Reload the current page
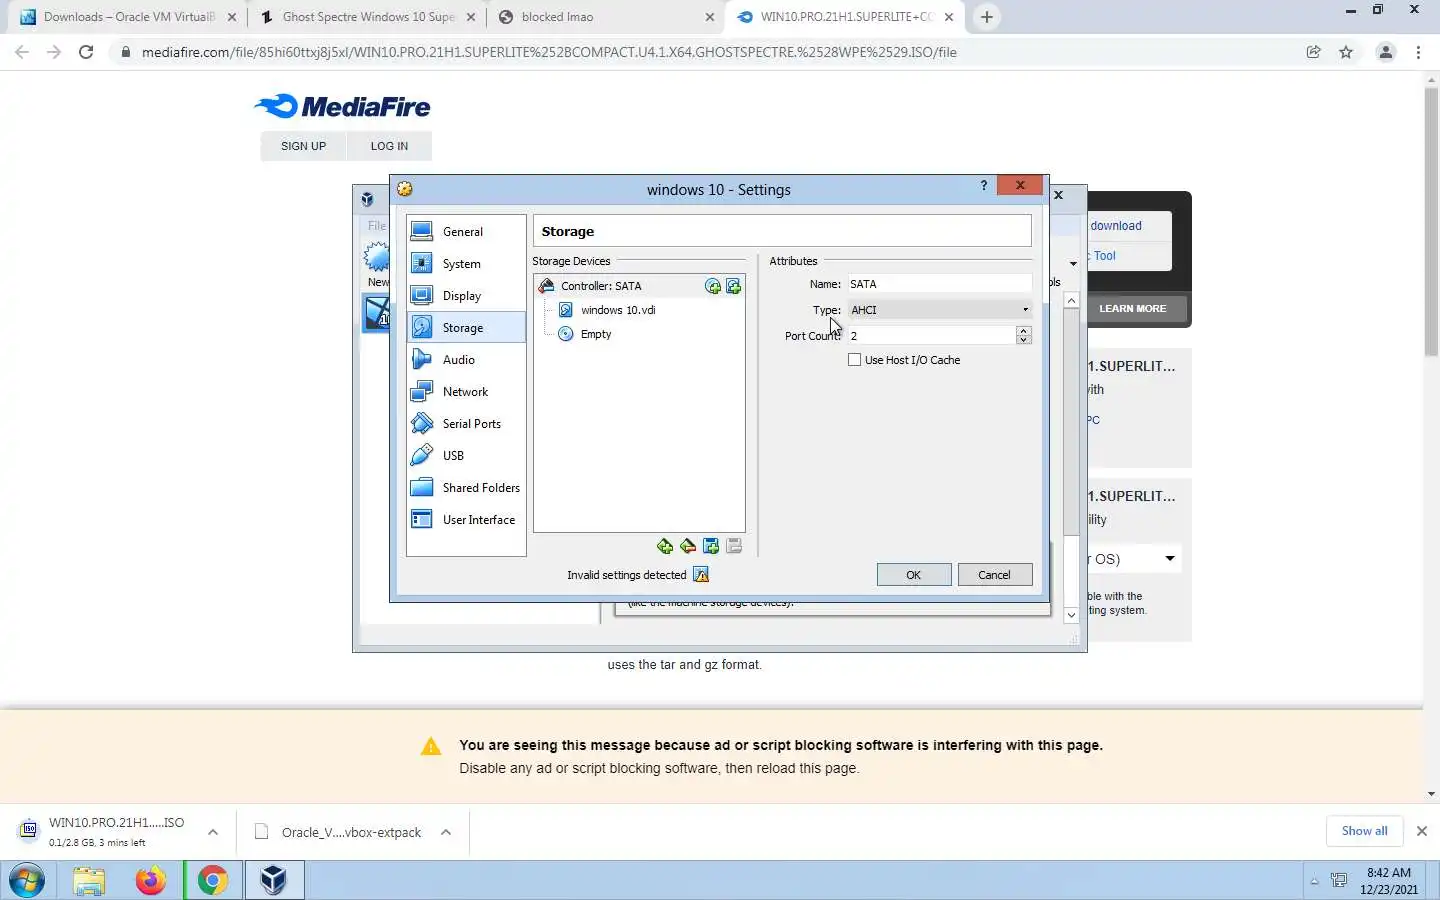 point(86,52)
